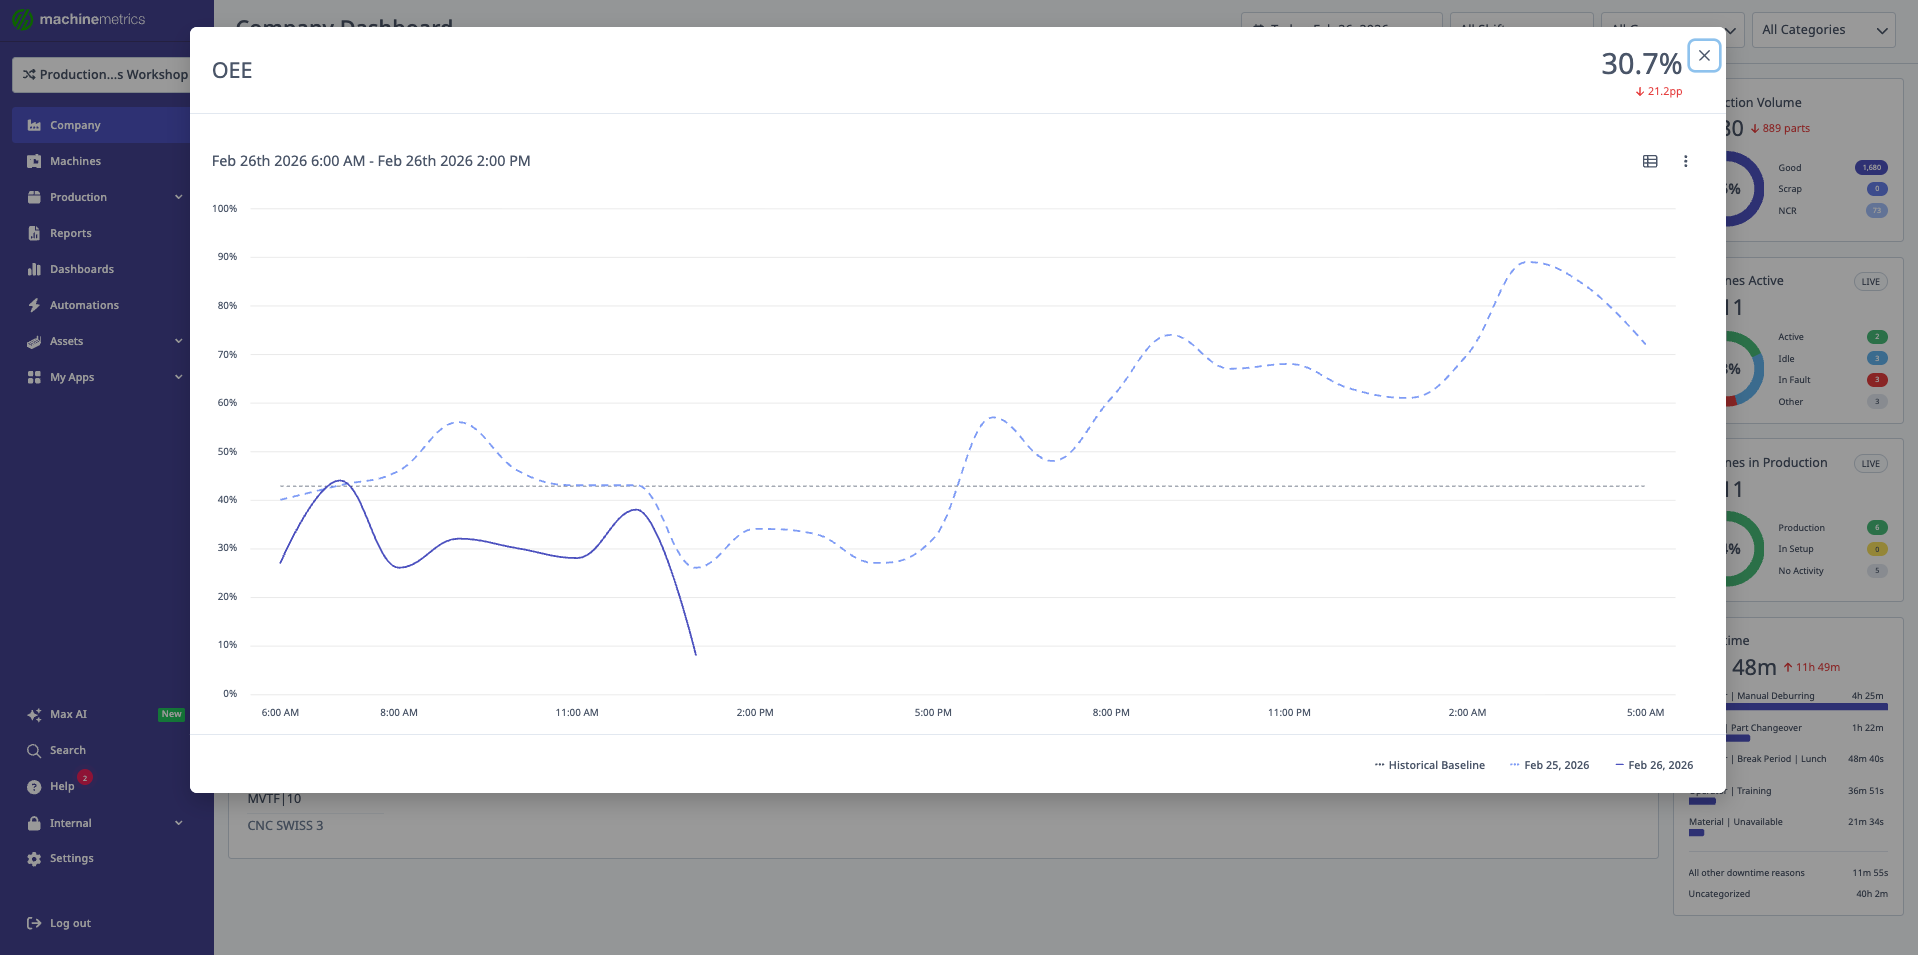Screen dimensions: 1918x955
Task: Open the All Categories dropdown
Action: pos(1823,30)
